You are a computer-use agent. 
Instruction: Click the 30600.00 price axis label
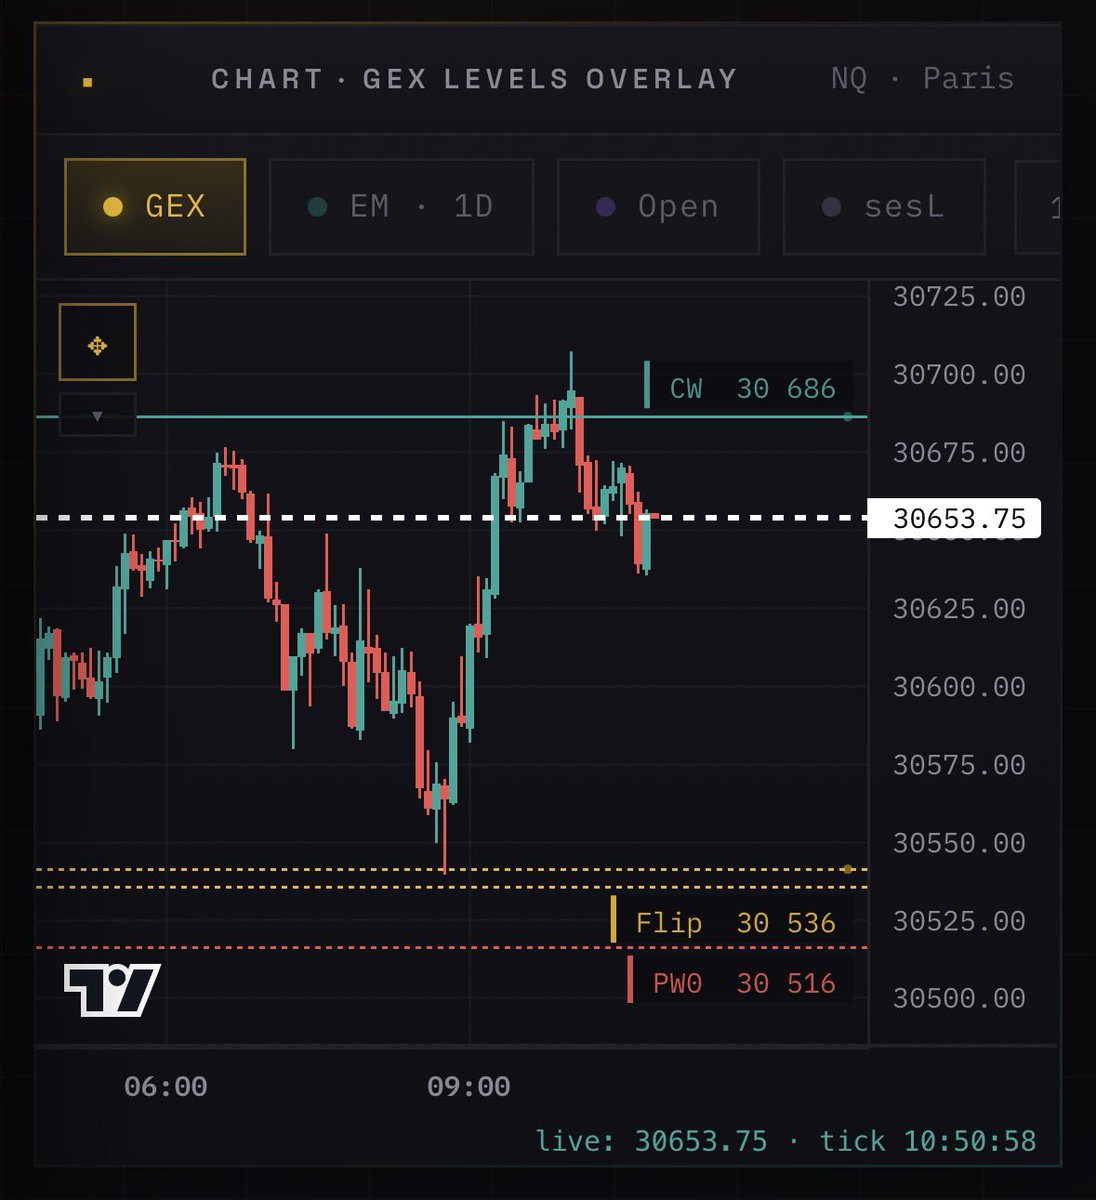click(959, 686)
